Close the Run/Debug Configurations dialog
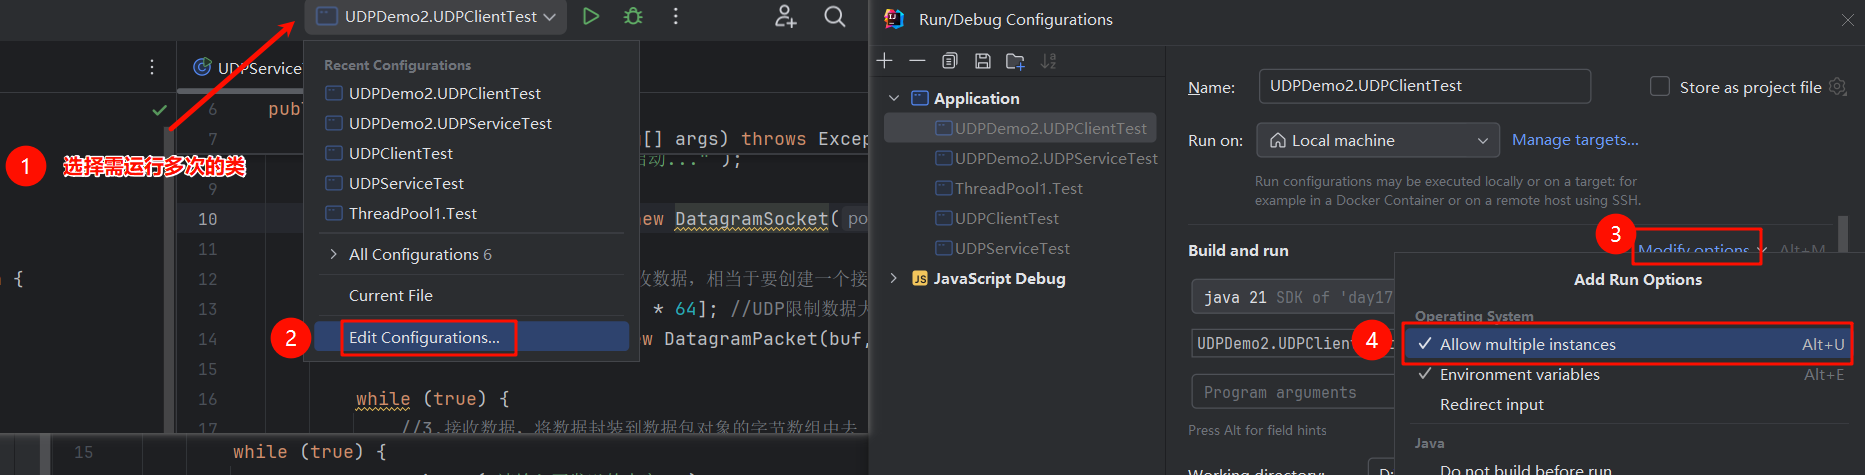This screenshot has height=475, width=1865. point(1847,20)
